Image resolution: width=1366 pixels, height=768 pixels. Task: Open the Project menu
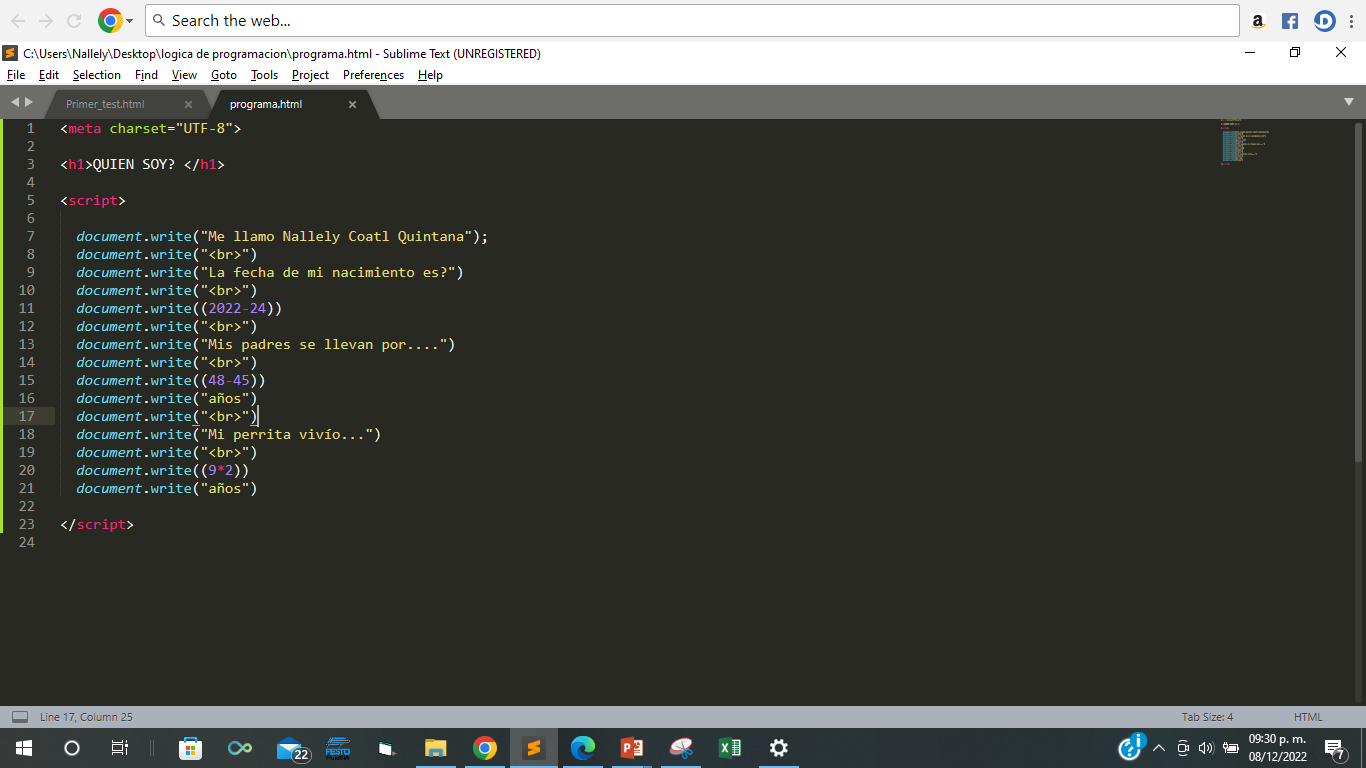[x=310, y=75]
